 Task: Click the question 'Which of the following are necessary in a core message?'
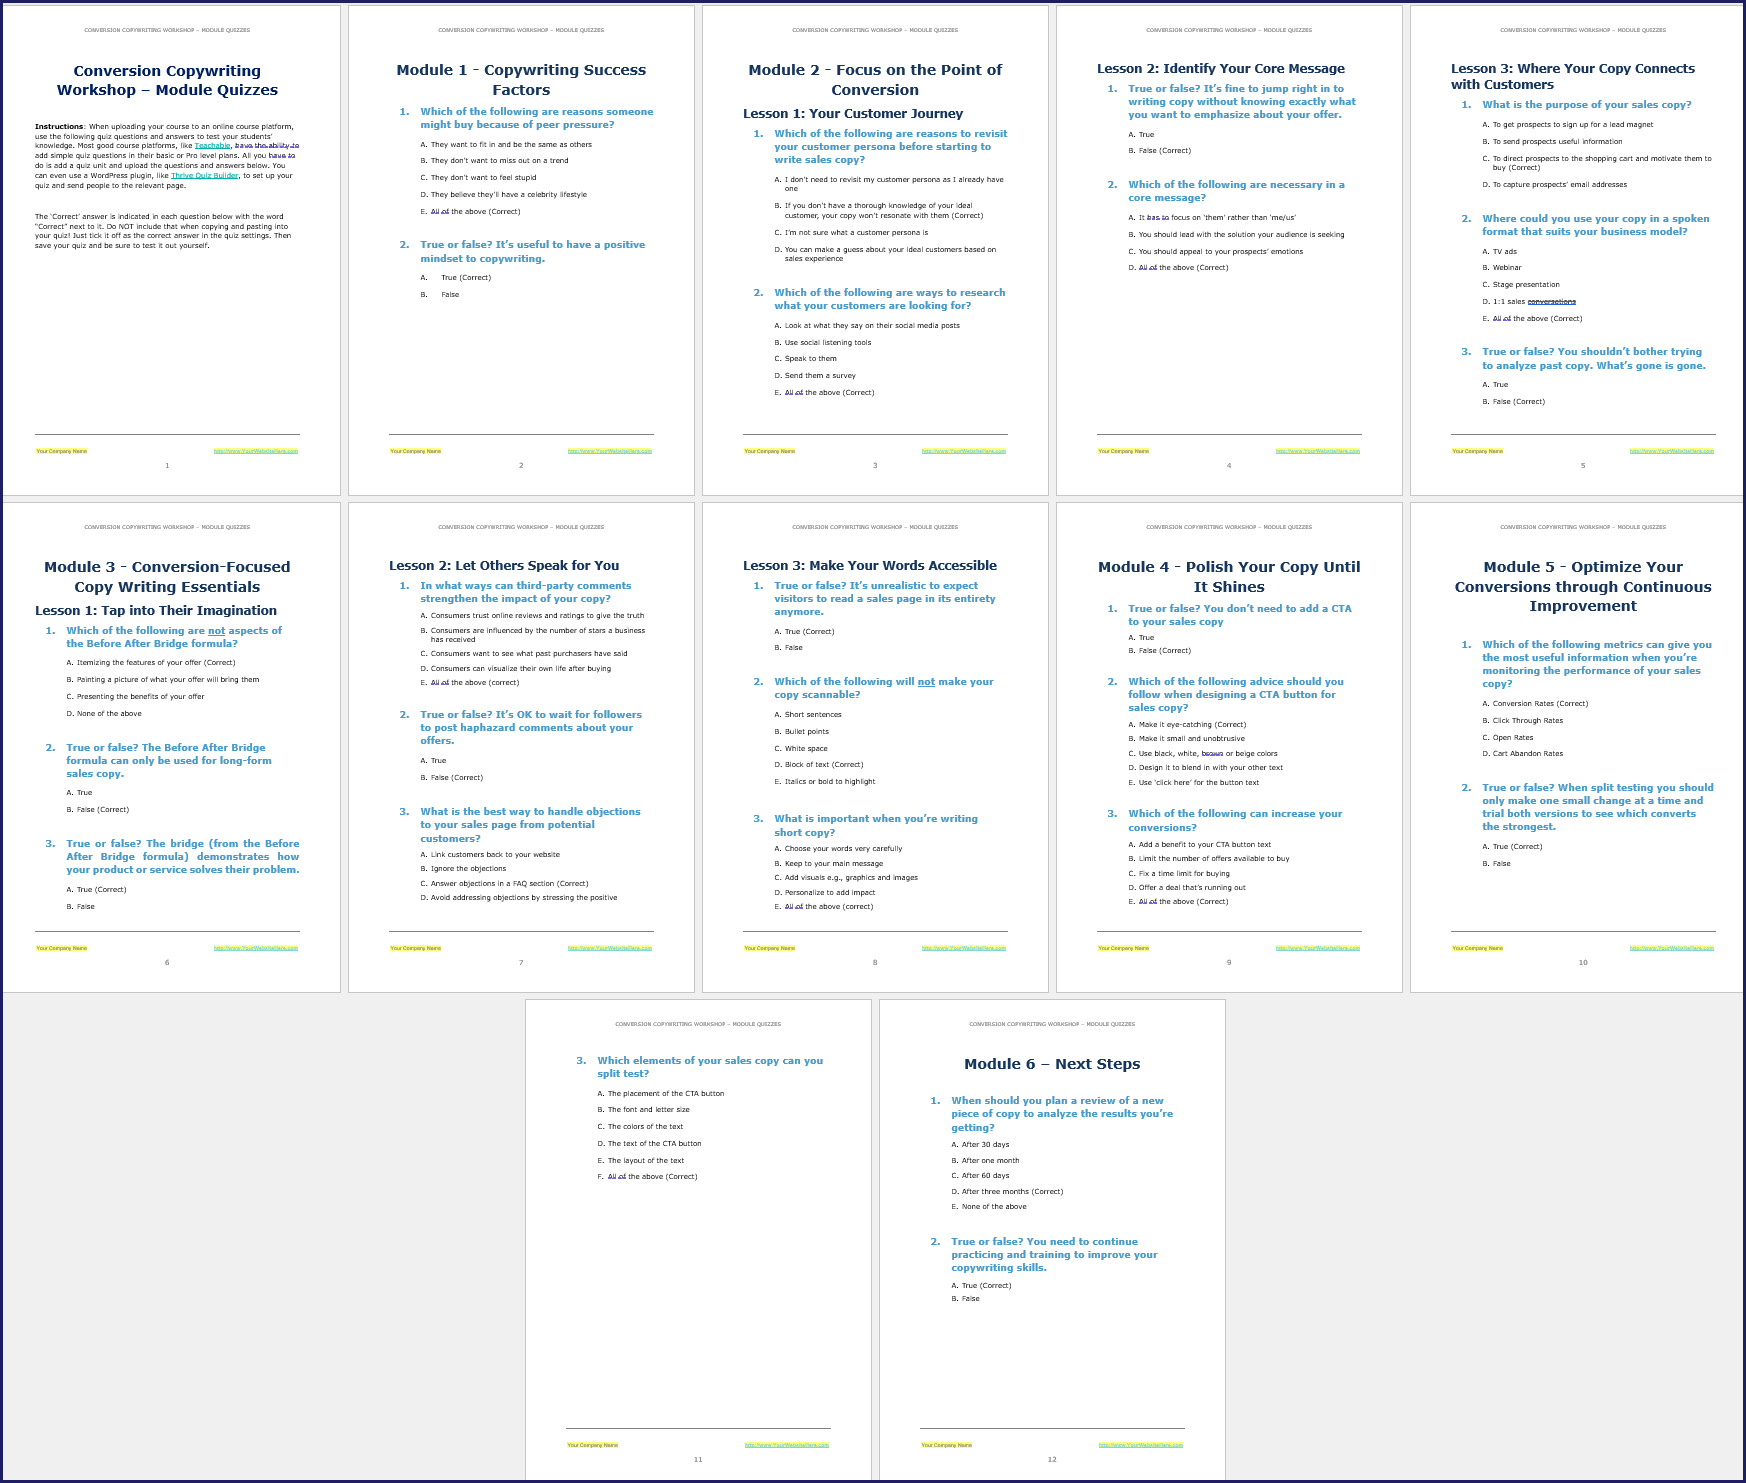(x=1236, y=191)
